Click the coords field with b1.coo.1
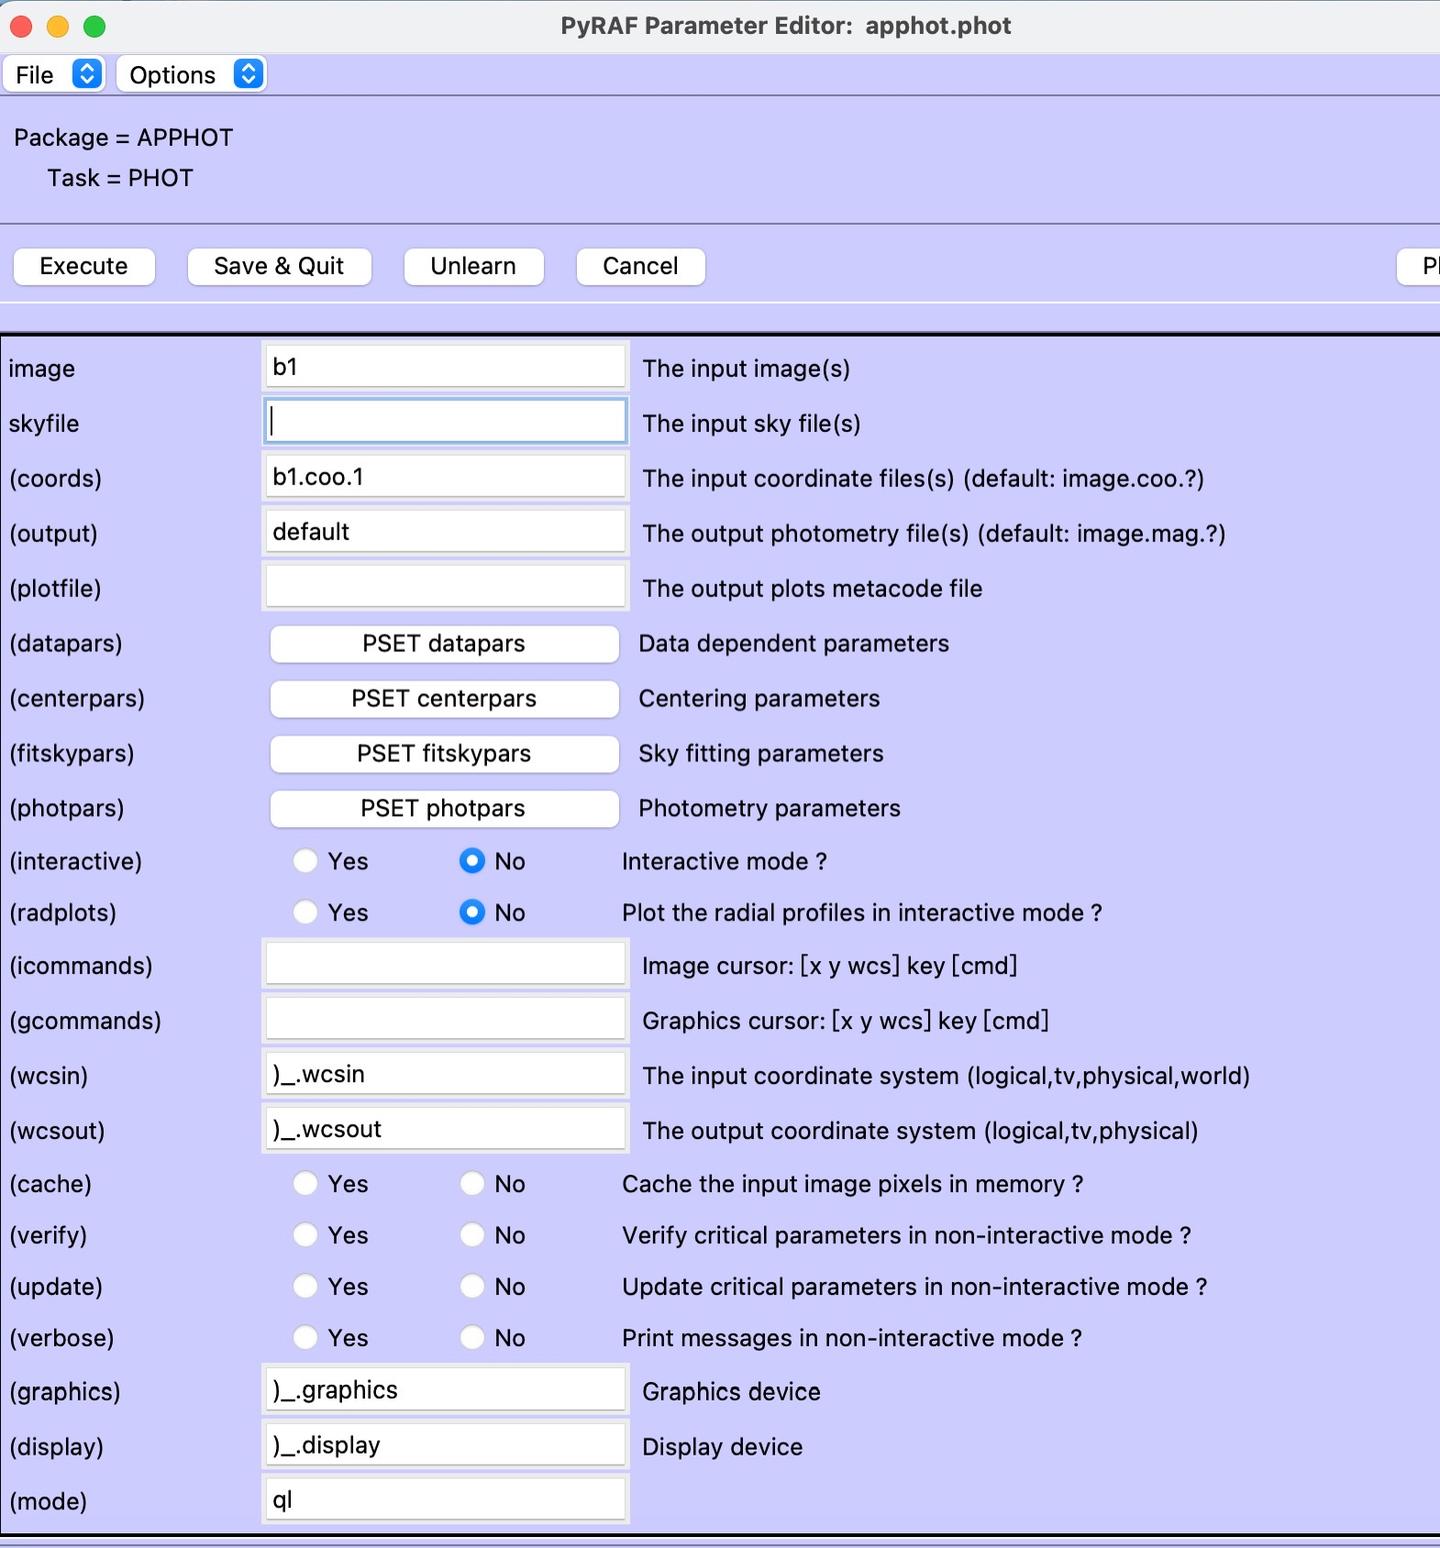The height and width of the screenshot is (1548, 1440). tap(445, 477)
